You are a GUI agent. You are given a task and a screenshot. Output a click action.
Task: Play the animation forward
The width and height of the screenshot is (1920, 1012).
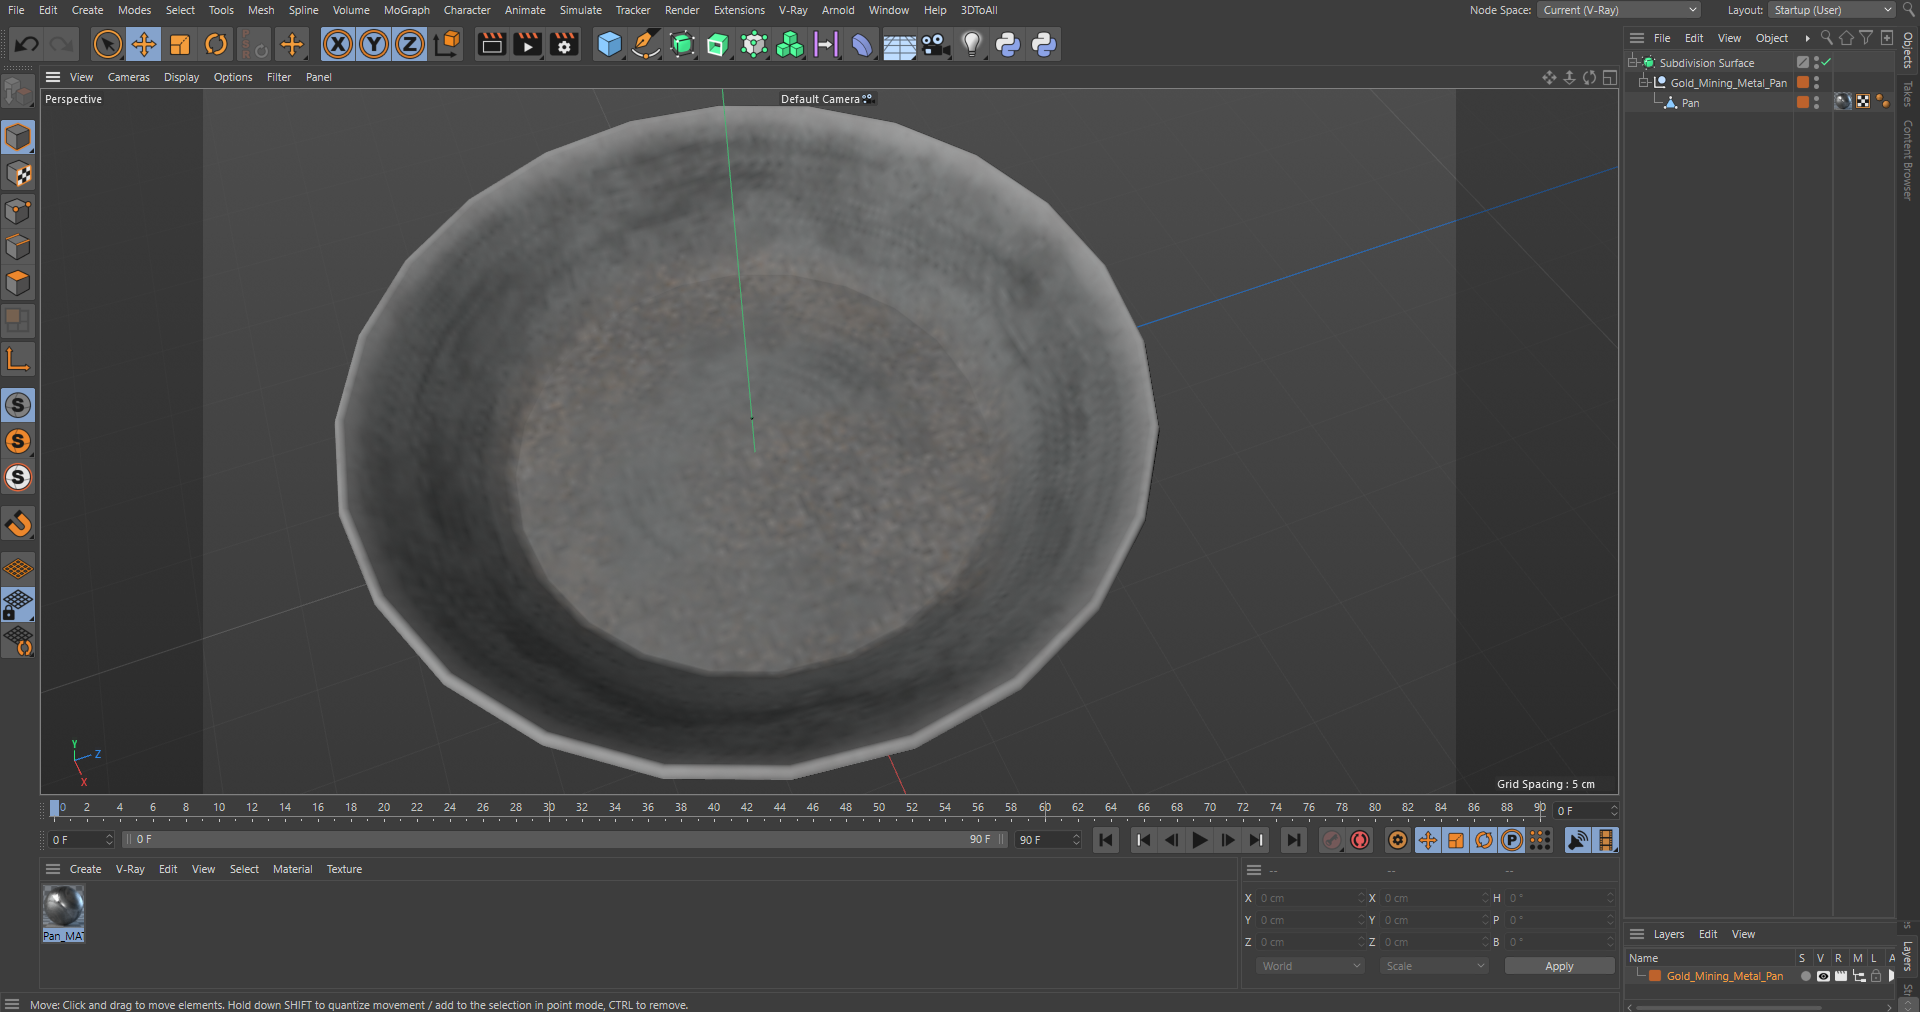click(1200, 840)
